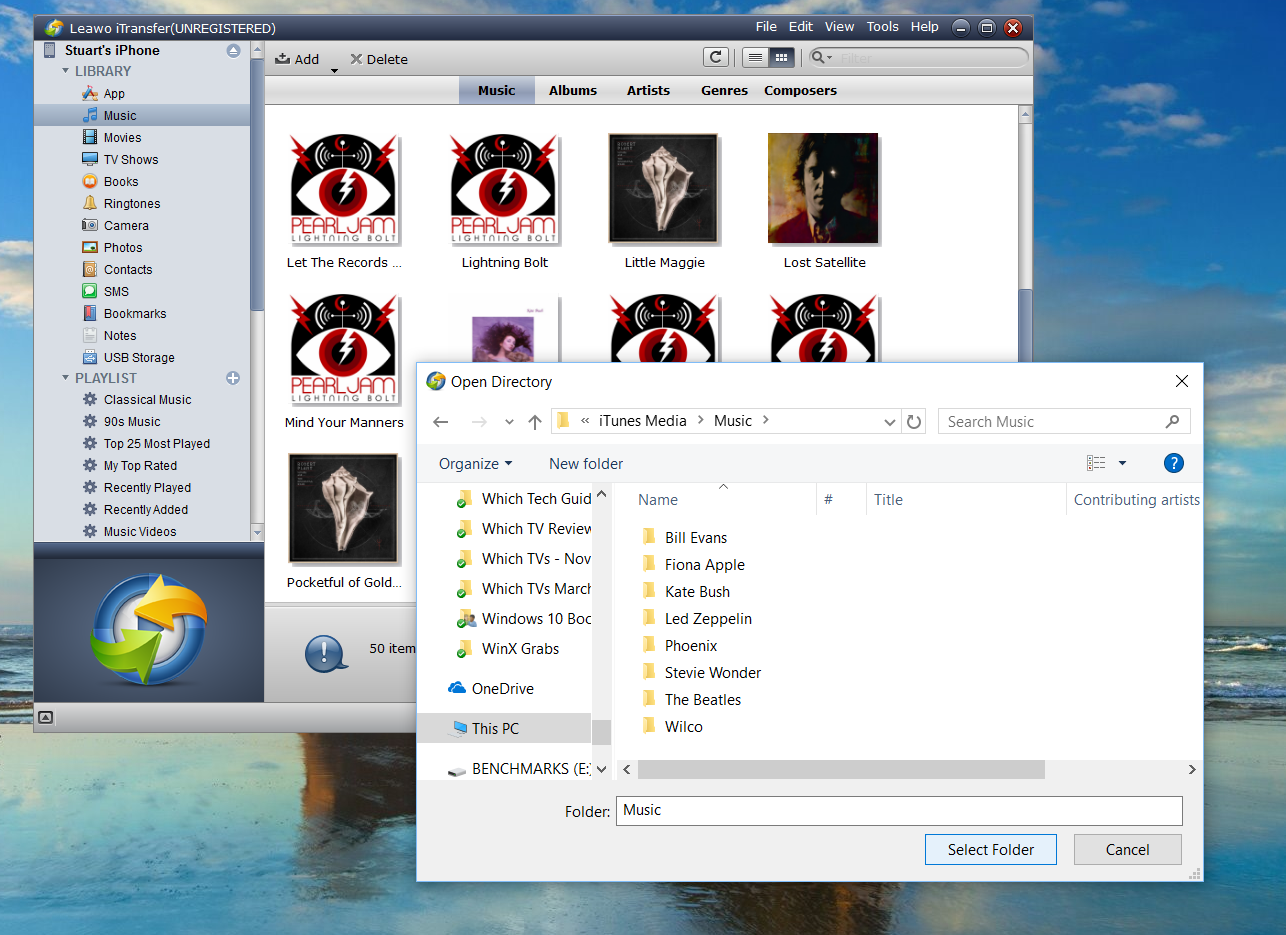
Task: Open the Camera library icon
Action: tap(89, 225)
